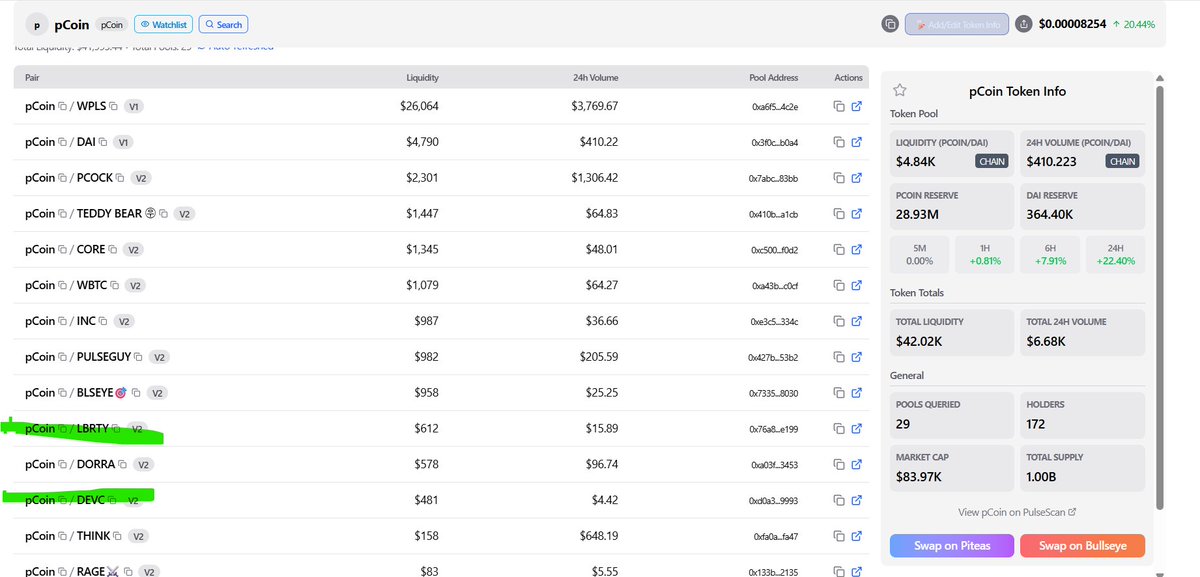
Task: Click pool address 0xa6f5...4c2e
Action: 775,106
